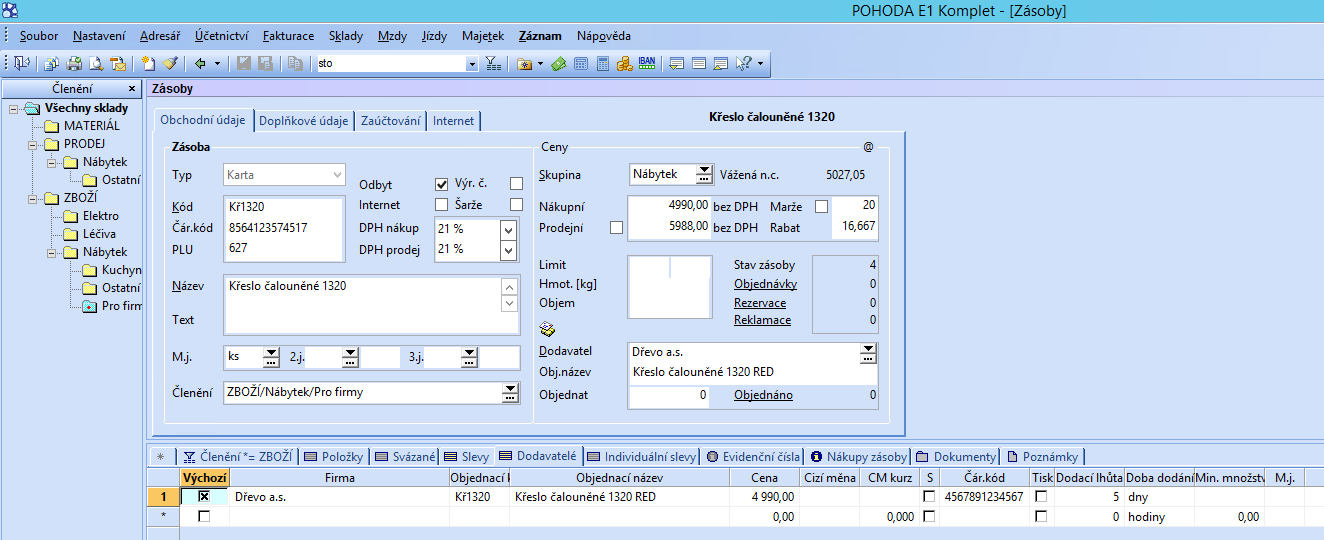The image size is (1324, 540).
Task: Click the send by e-mail envelope icon
Action: pos(118,63)
